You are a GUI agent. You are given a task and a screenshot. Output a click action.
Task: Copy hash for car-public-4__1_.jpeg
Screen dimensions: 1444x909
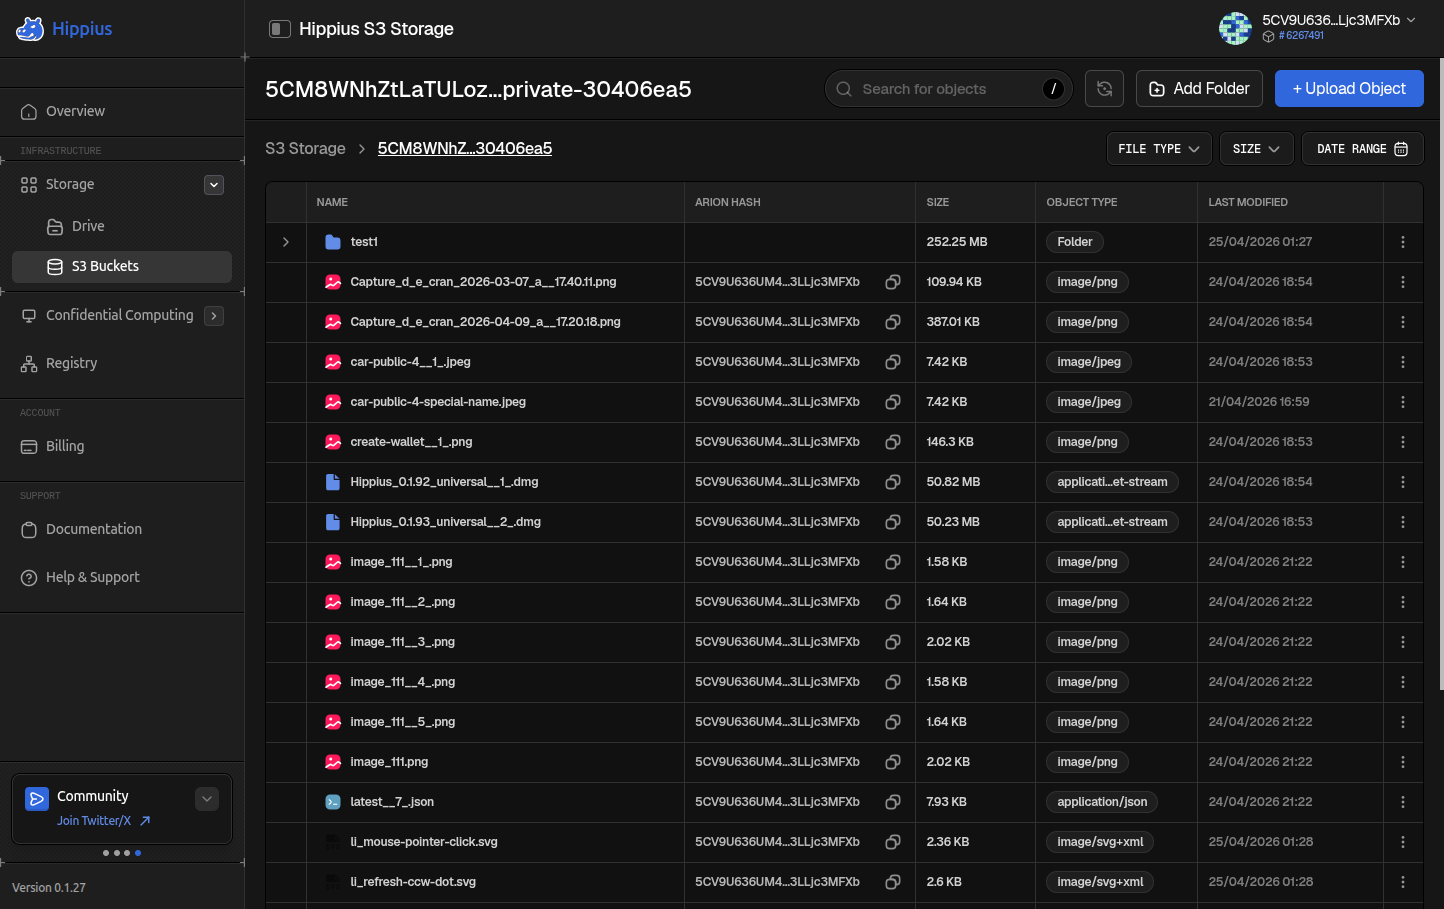(x=893, y=362)
